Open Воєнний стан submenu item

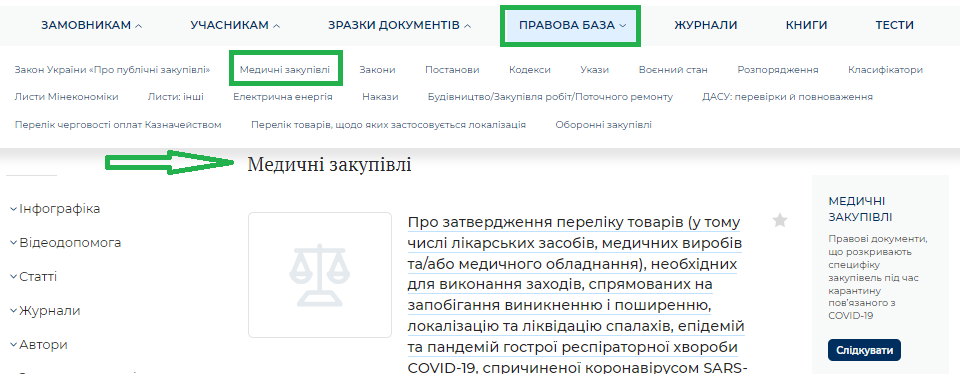pos(673,70)
